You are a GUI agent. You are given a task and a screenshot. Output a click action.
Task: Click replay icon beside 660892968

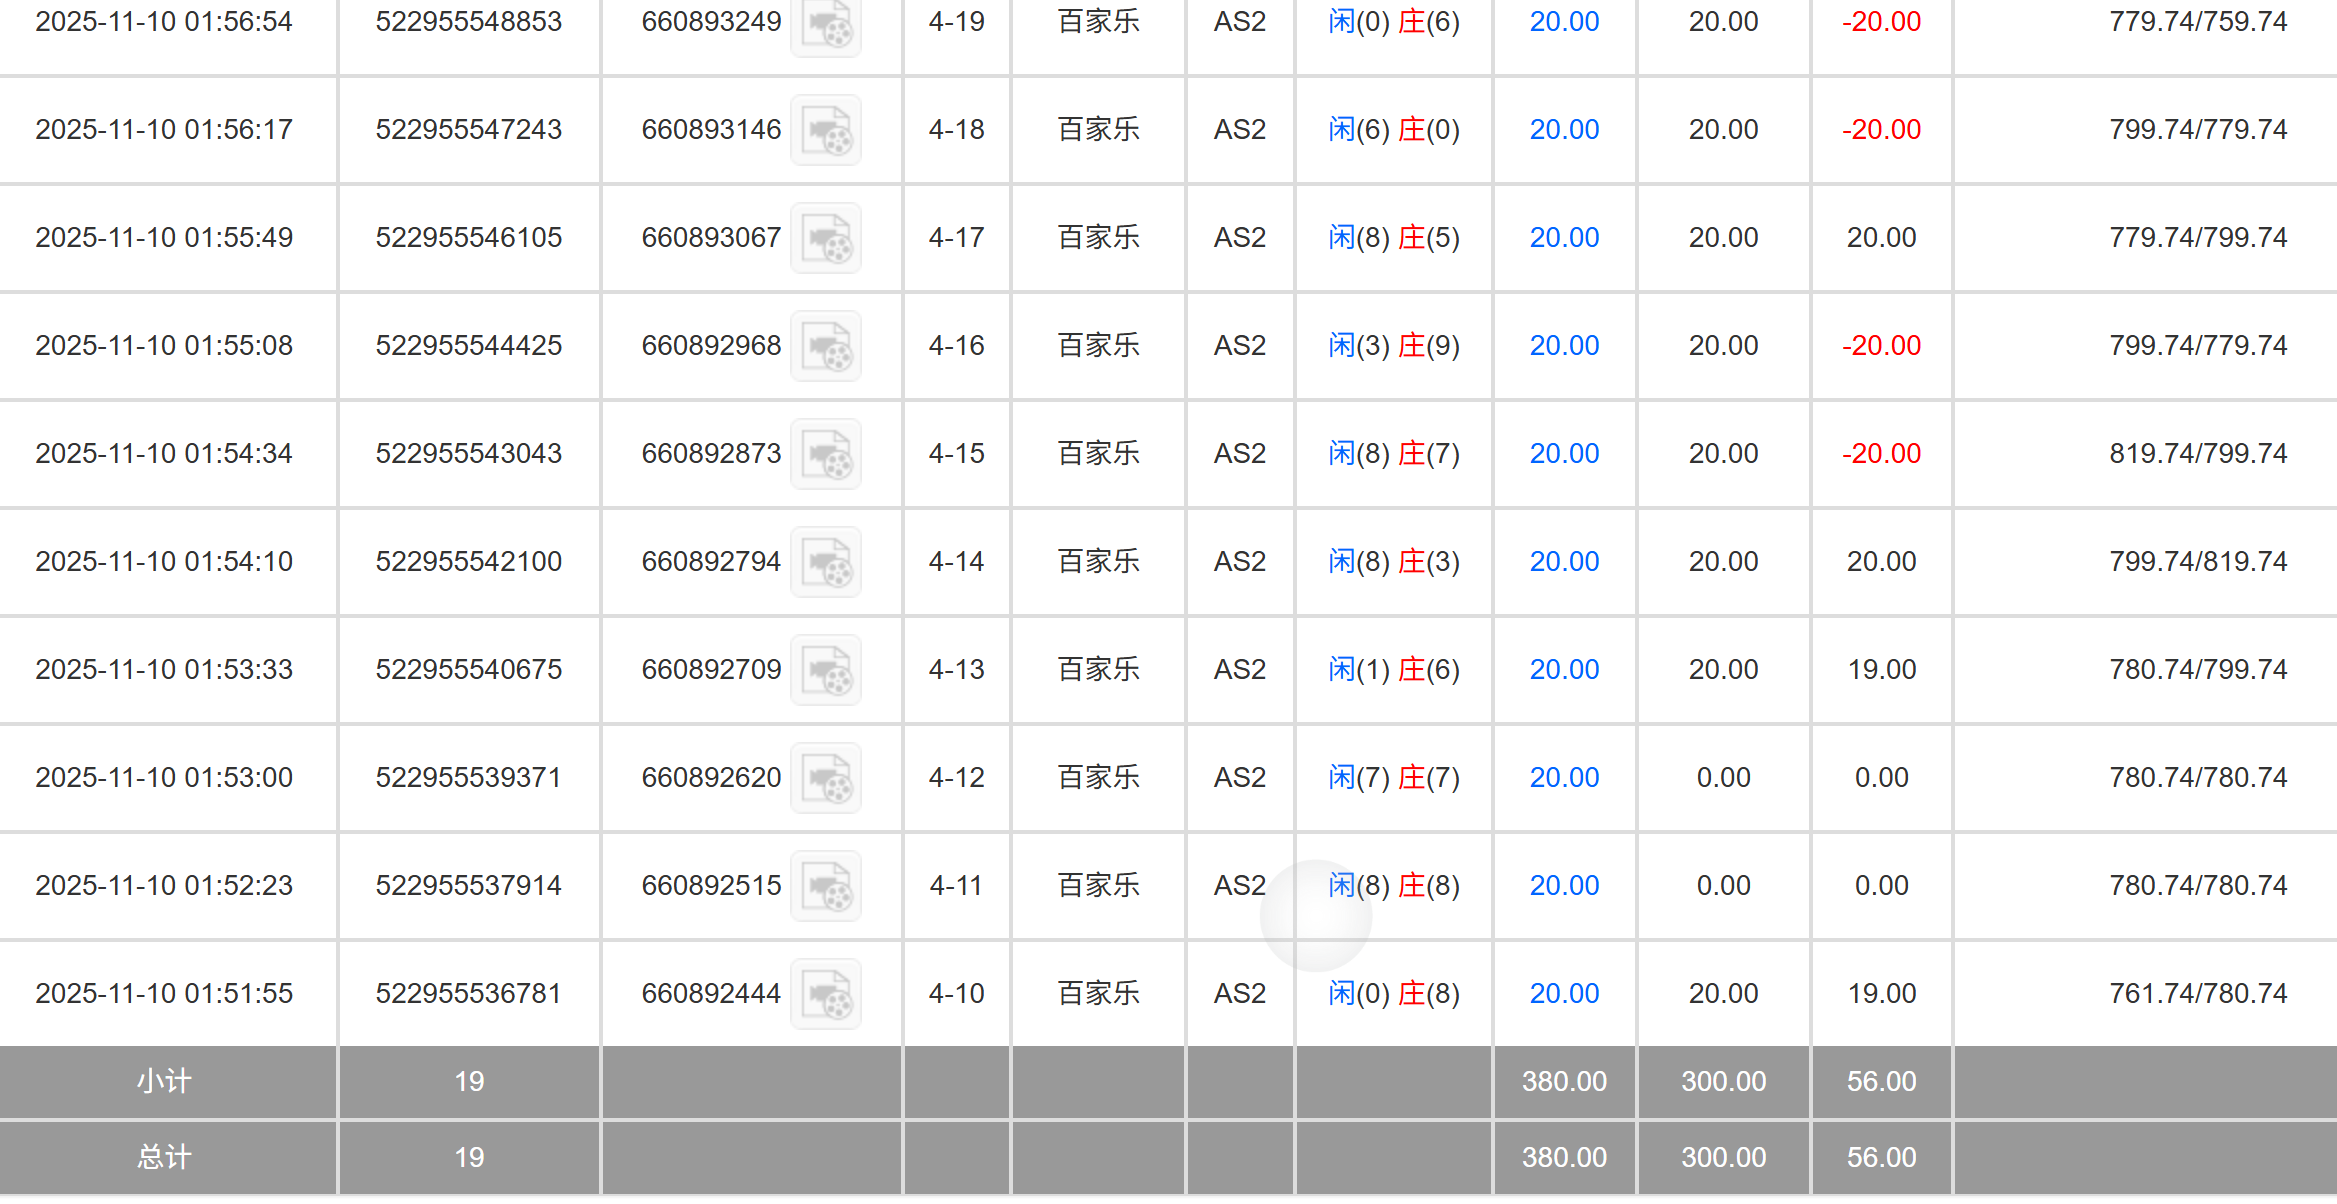[826, 346]
